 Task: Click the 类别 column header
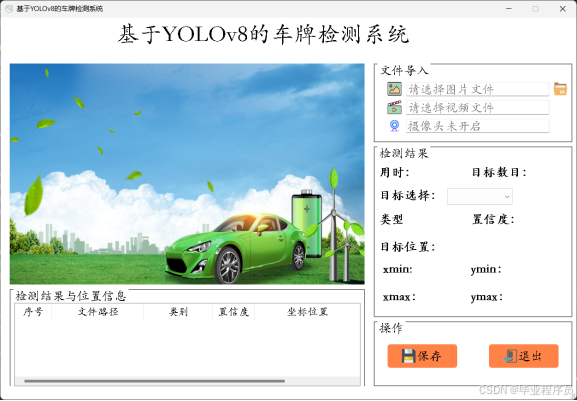(178, 312)
